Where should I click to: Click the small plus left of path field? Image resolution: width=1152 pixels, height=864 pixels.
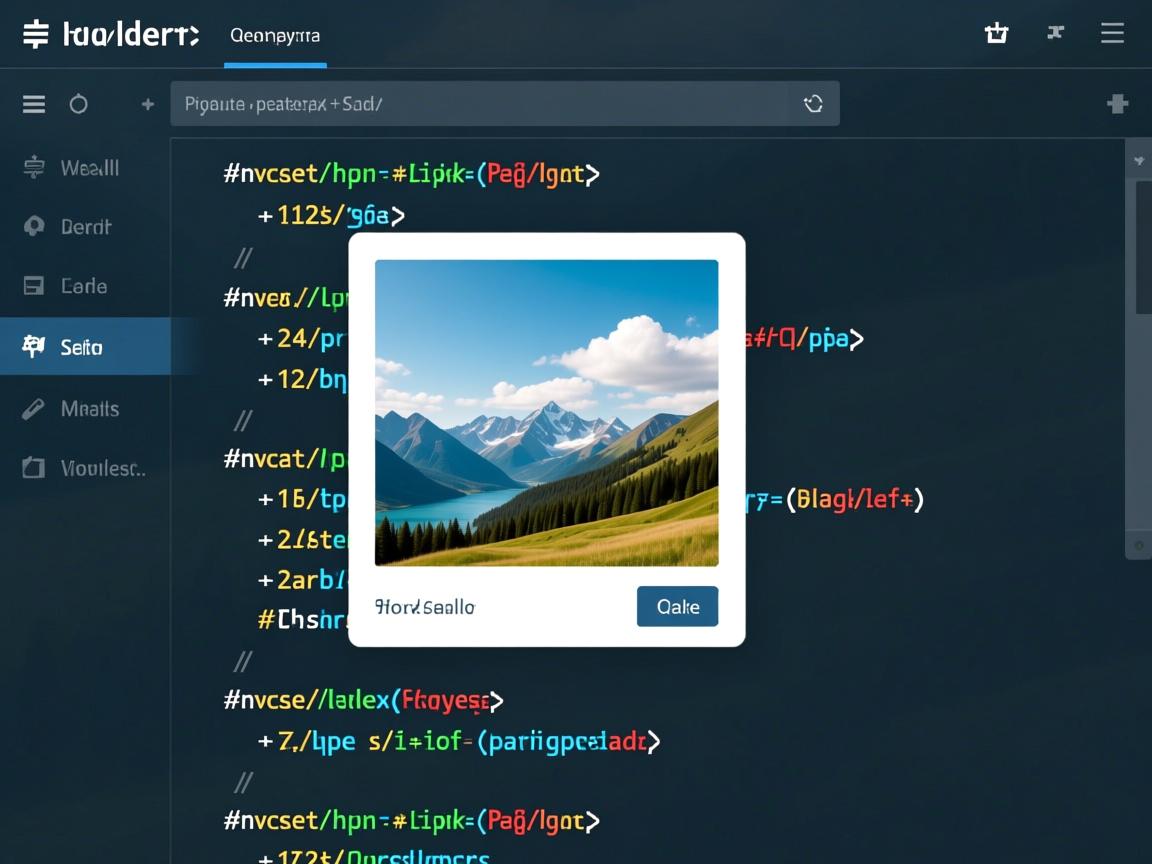148,104
